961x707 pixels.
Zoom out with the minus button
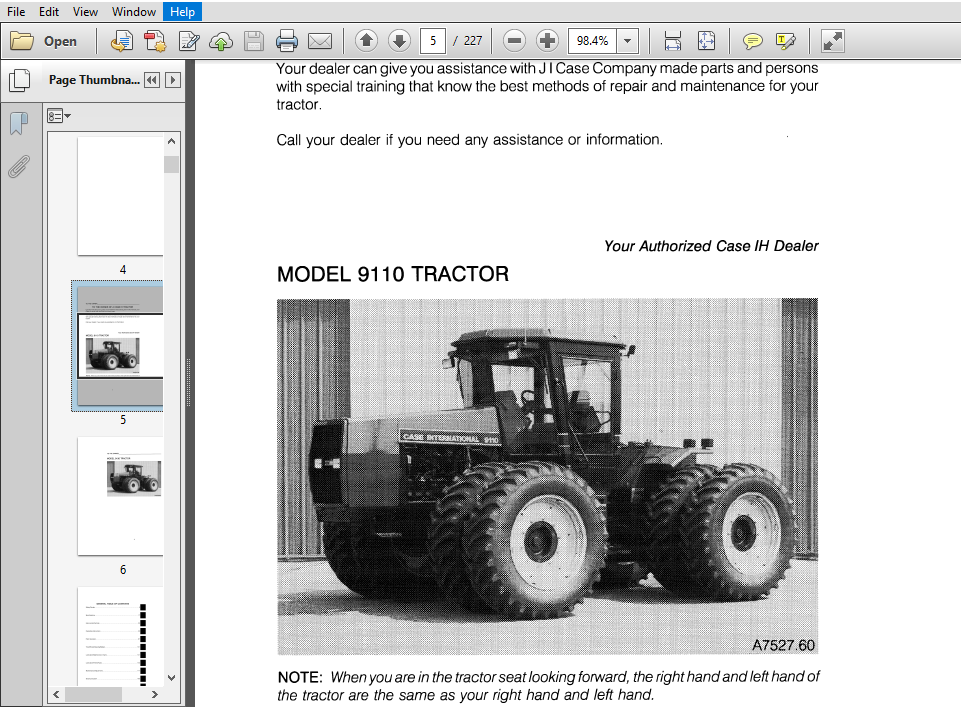tap(514, 41)
